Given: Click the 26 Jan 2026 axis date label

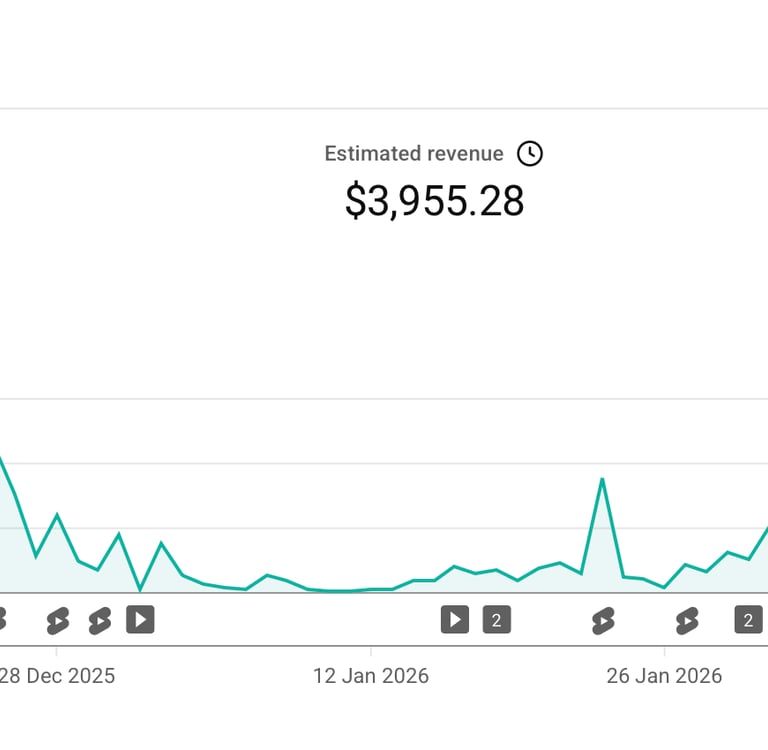Looking at the screenshot, I should tap(664, 676).
